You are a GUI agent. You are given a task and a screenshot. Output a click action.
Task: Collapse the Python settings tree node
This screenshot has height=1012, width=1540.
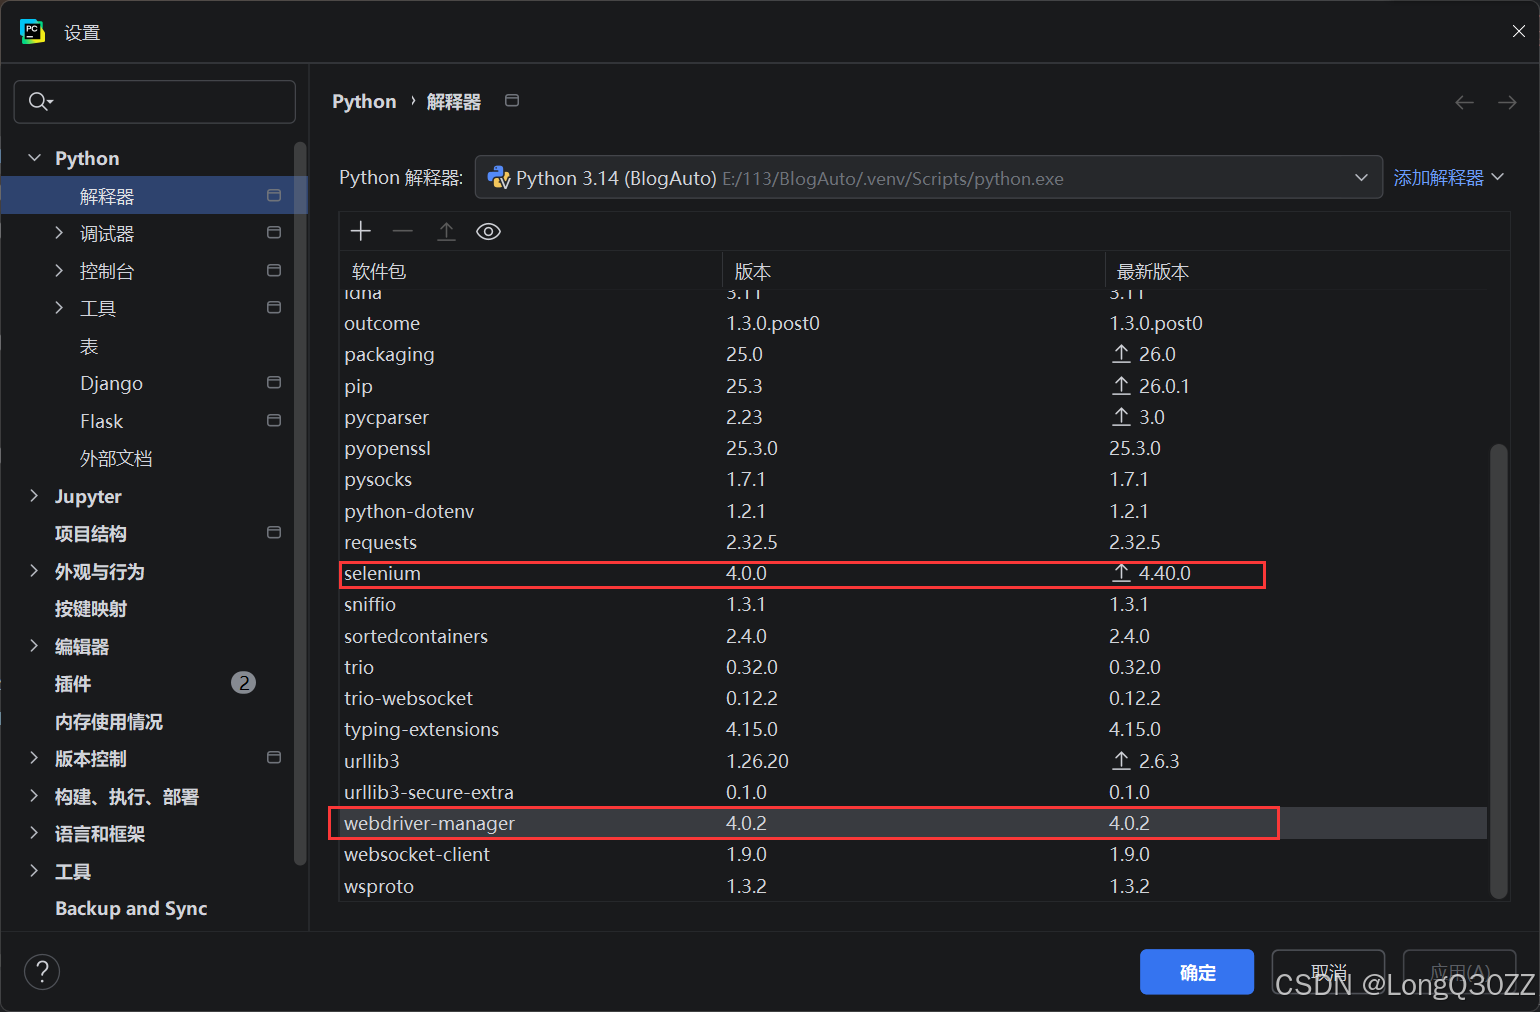coord(35,158)
